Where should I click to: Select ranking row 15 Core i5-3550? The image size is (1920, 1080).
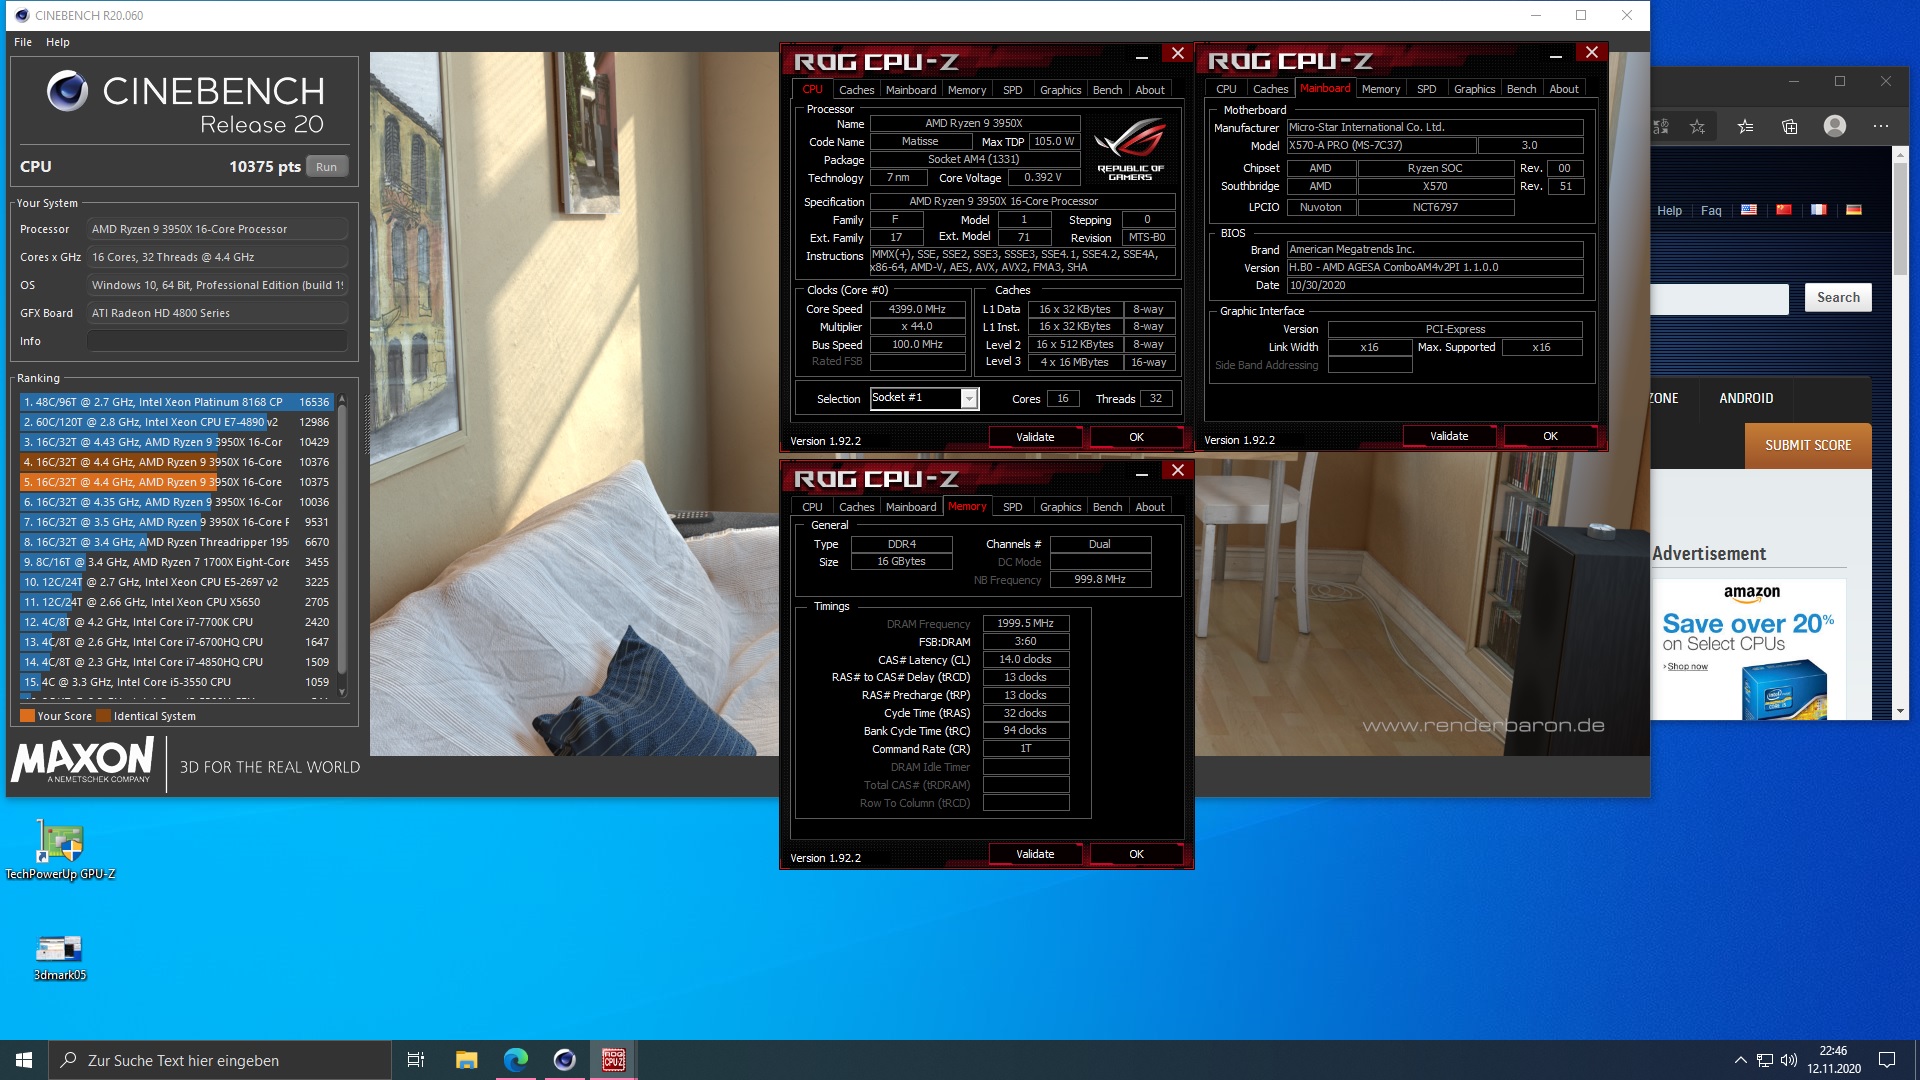pyautogui.click(x=176, y=682)
